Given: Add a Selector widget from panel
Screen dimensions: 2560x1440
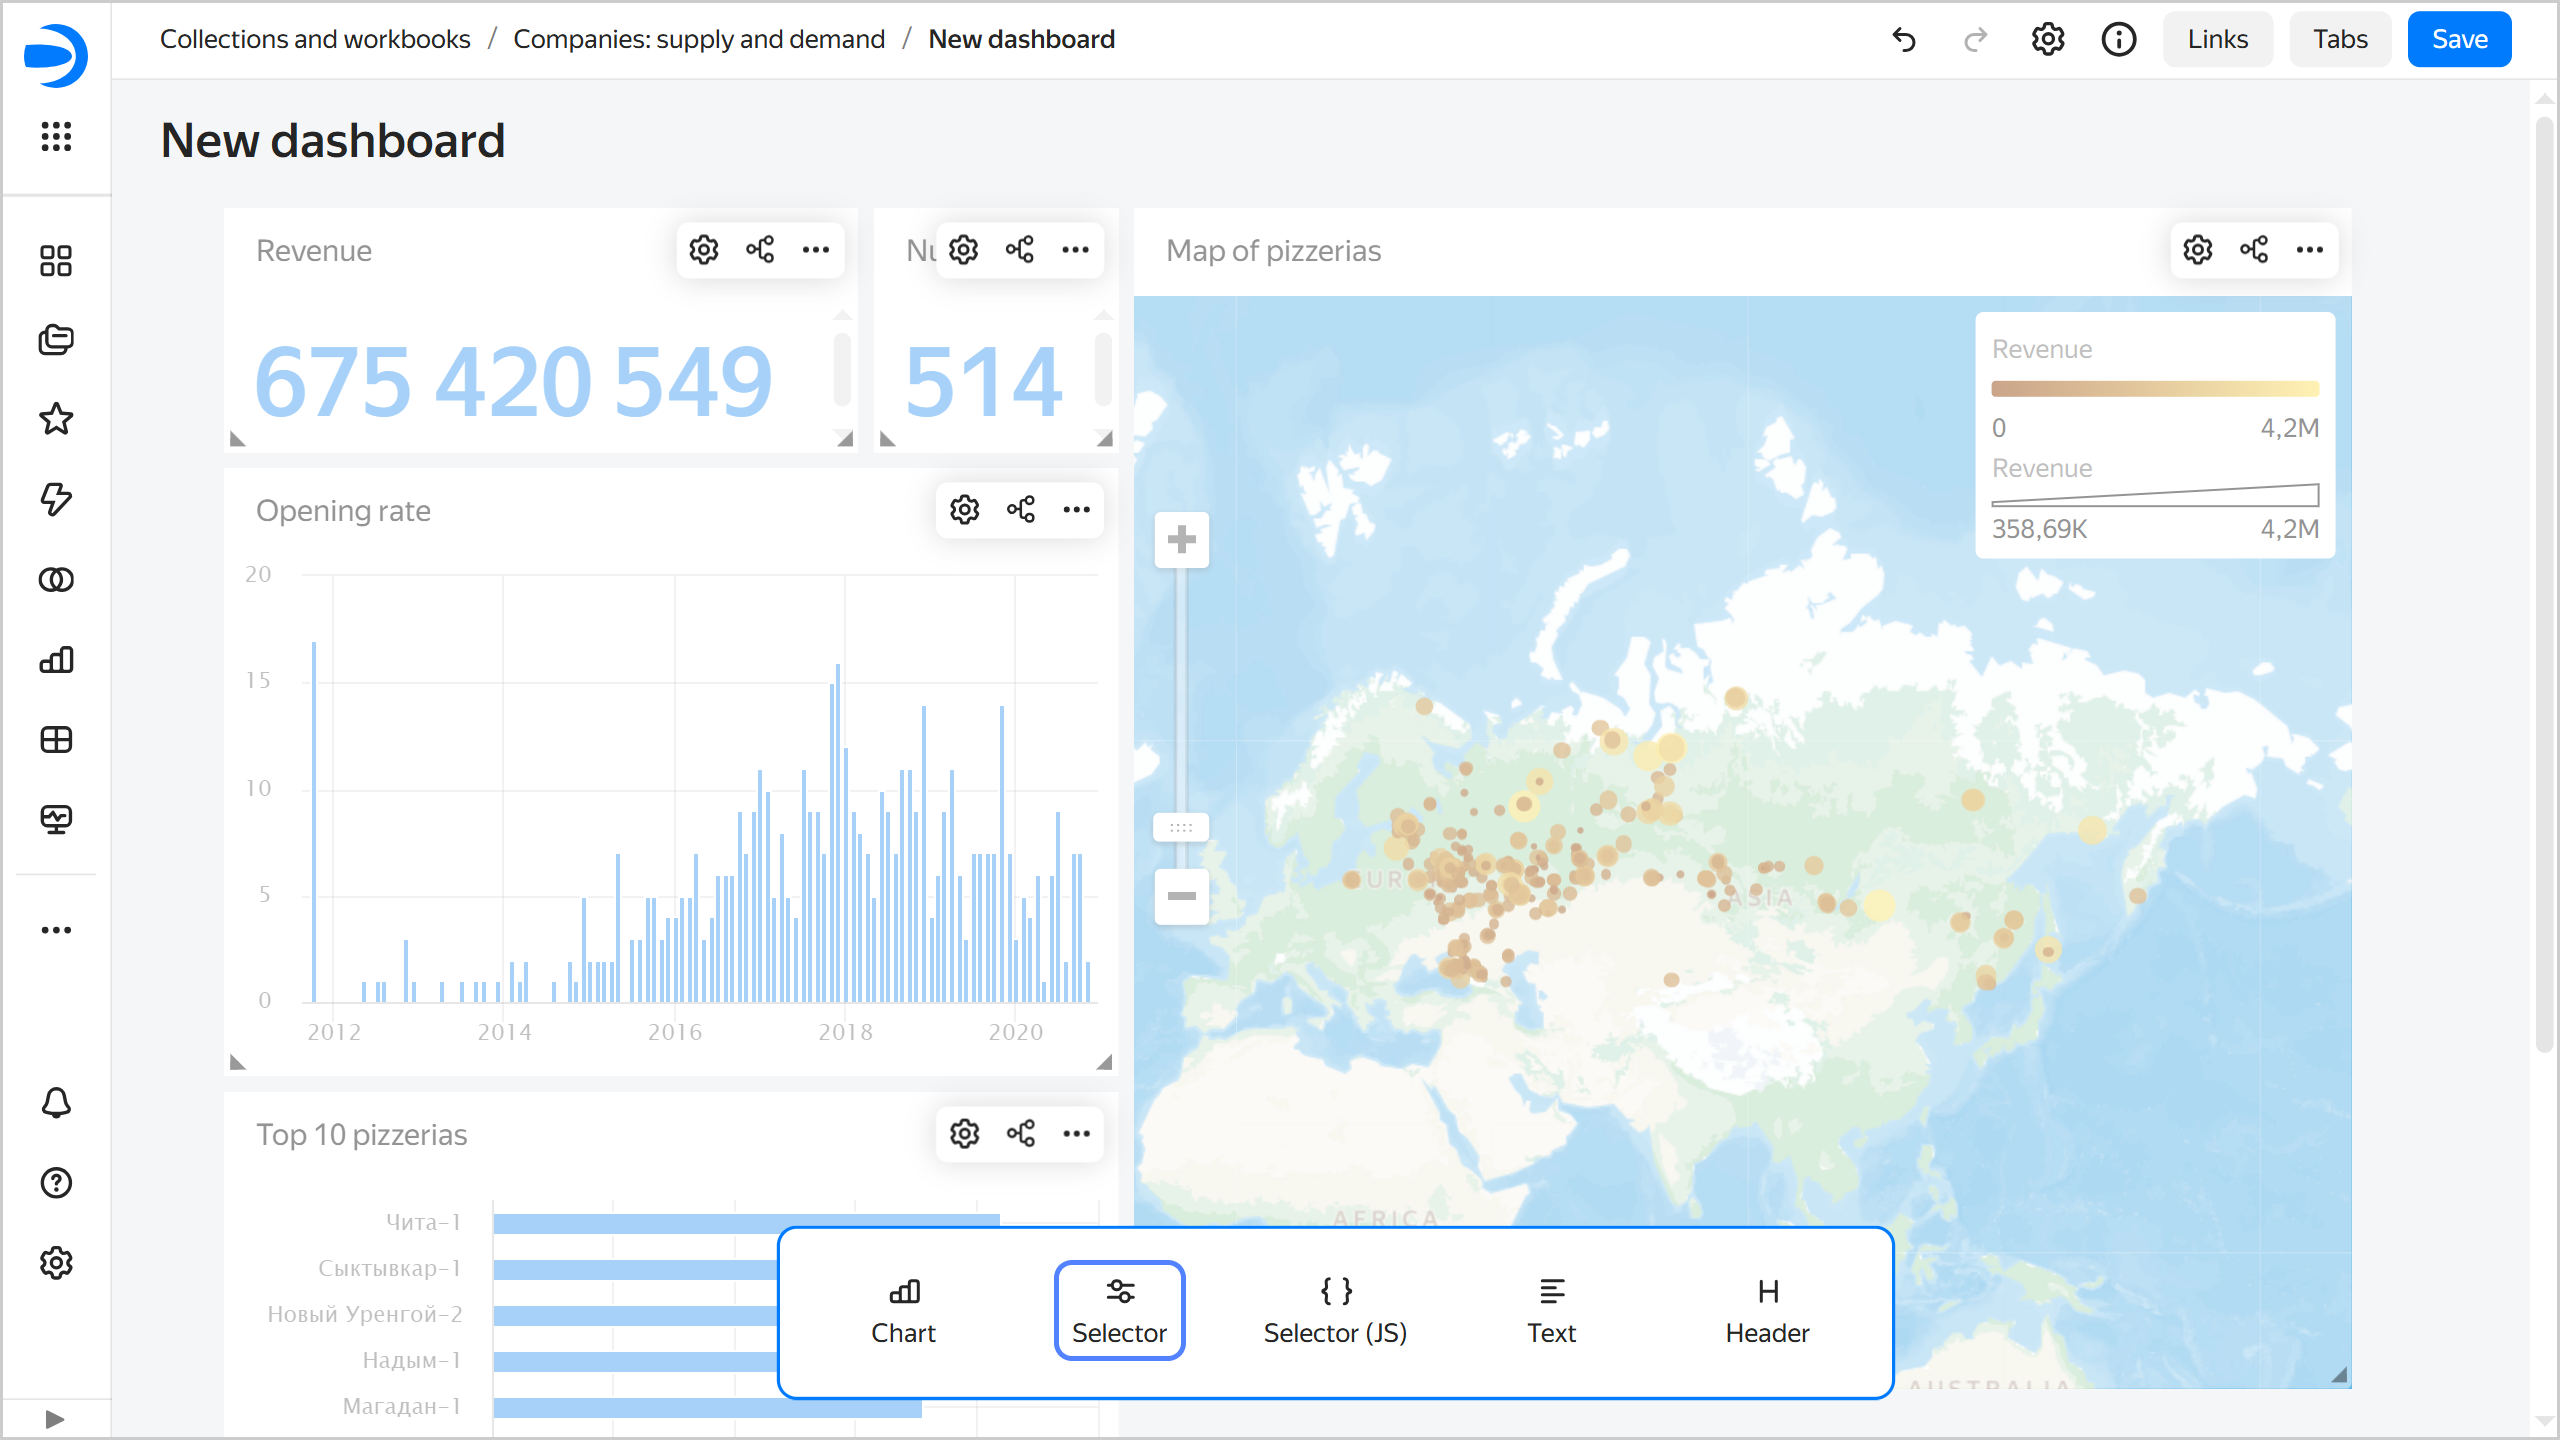Looking at the screenshot, I should 1119,1310.
